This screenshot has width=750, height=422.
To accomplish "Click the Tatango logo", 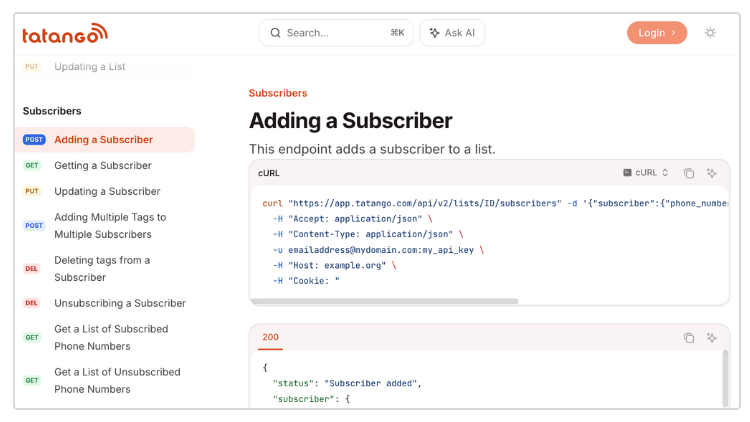I will click(65, 33).
